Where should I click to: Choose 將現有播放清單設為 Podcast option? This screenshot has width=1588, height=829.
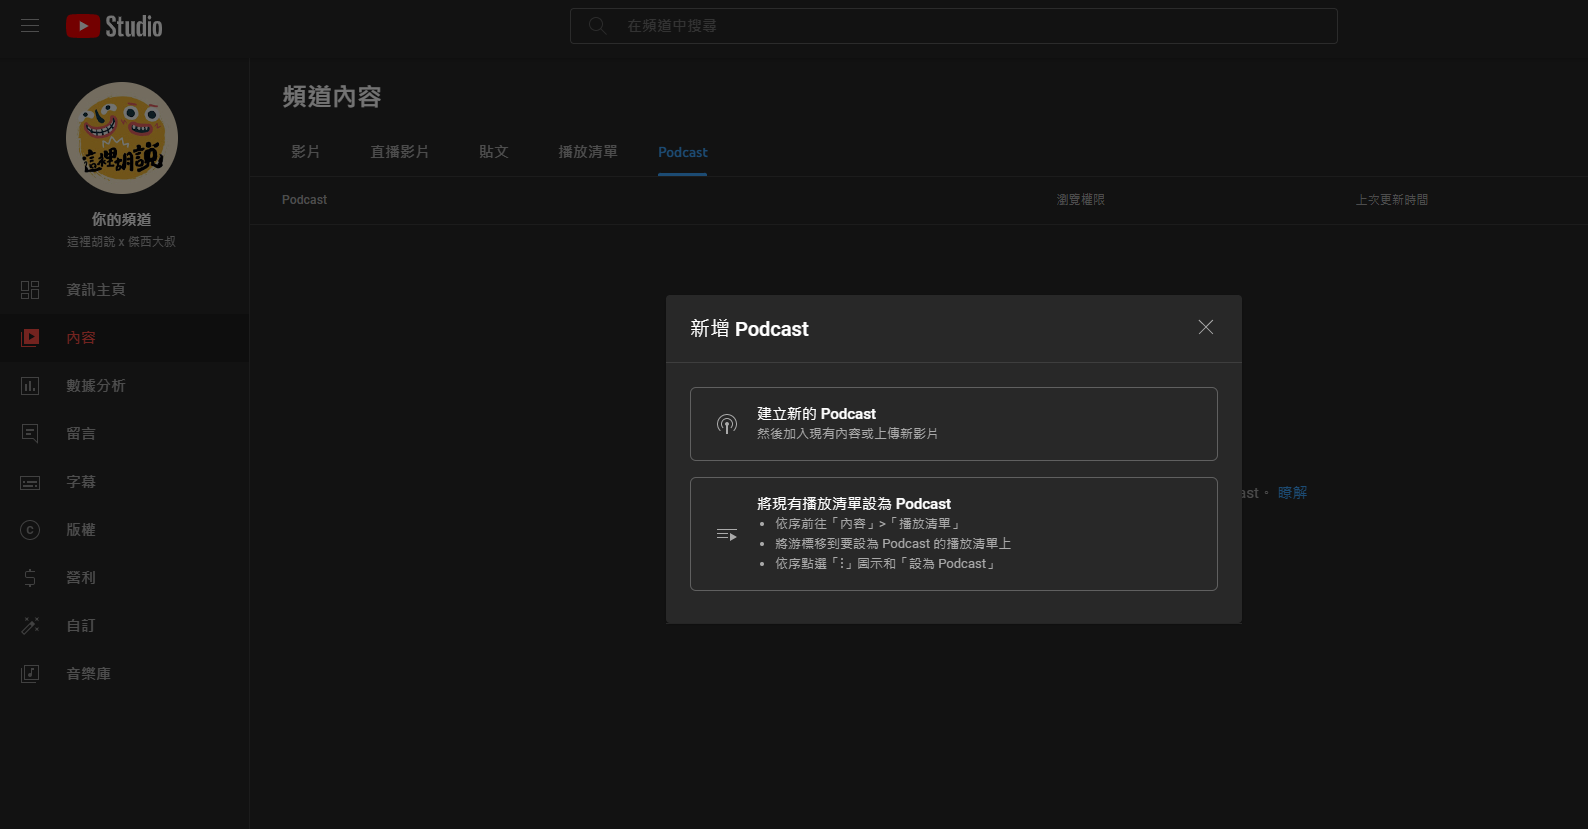point(953,534)
